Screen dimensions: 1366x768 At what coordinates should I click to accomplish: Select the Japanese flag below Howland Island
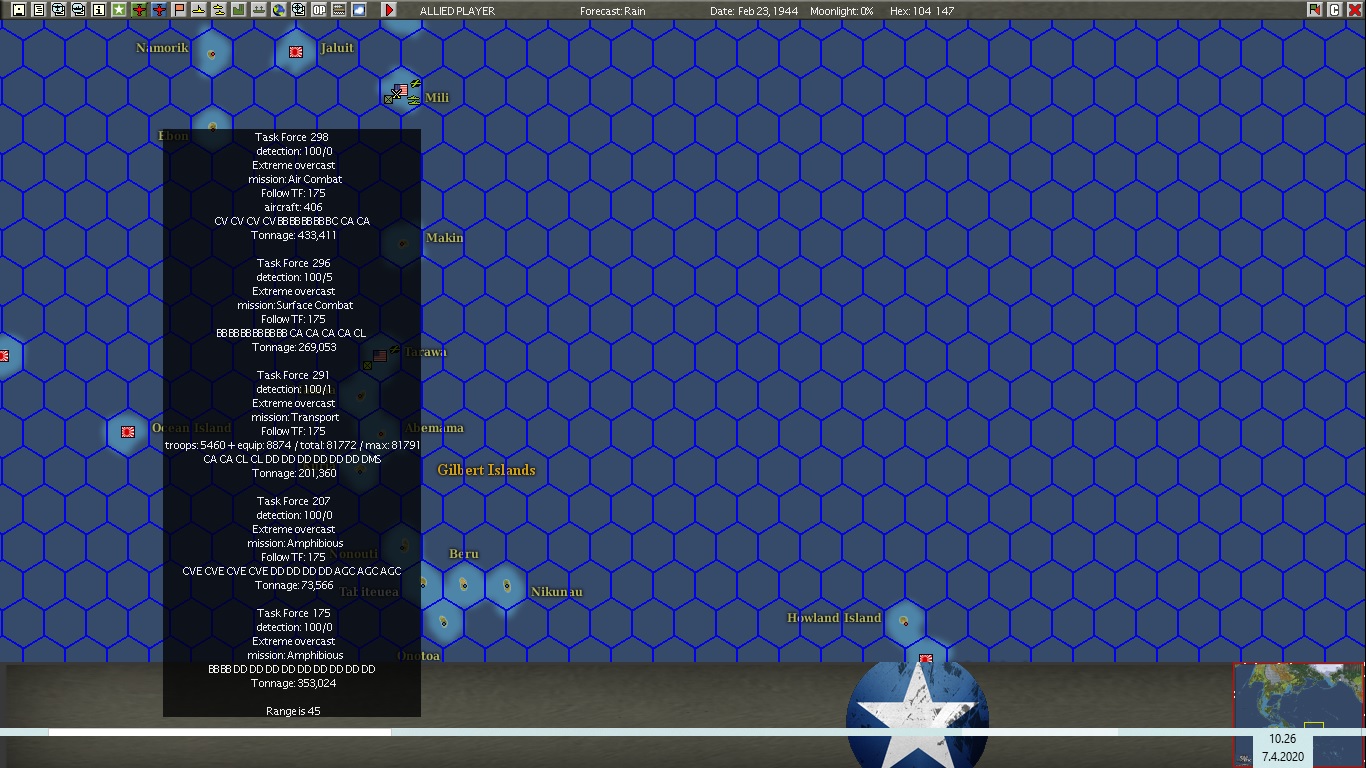(926, 659)
